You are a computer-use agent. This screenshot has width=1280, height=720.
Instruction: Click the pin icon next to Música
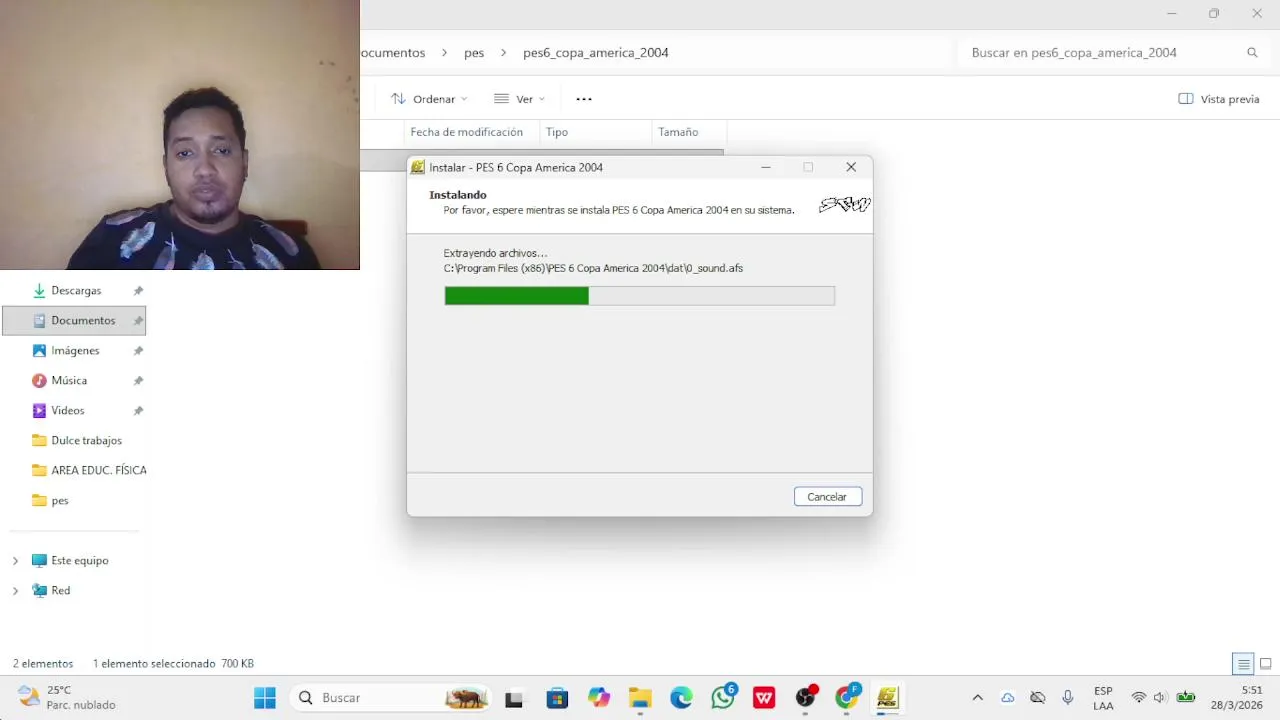click(x=138, y=381)
